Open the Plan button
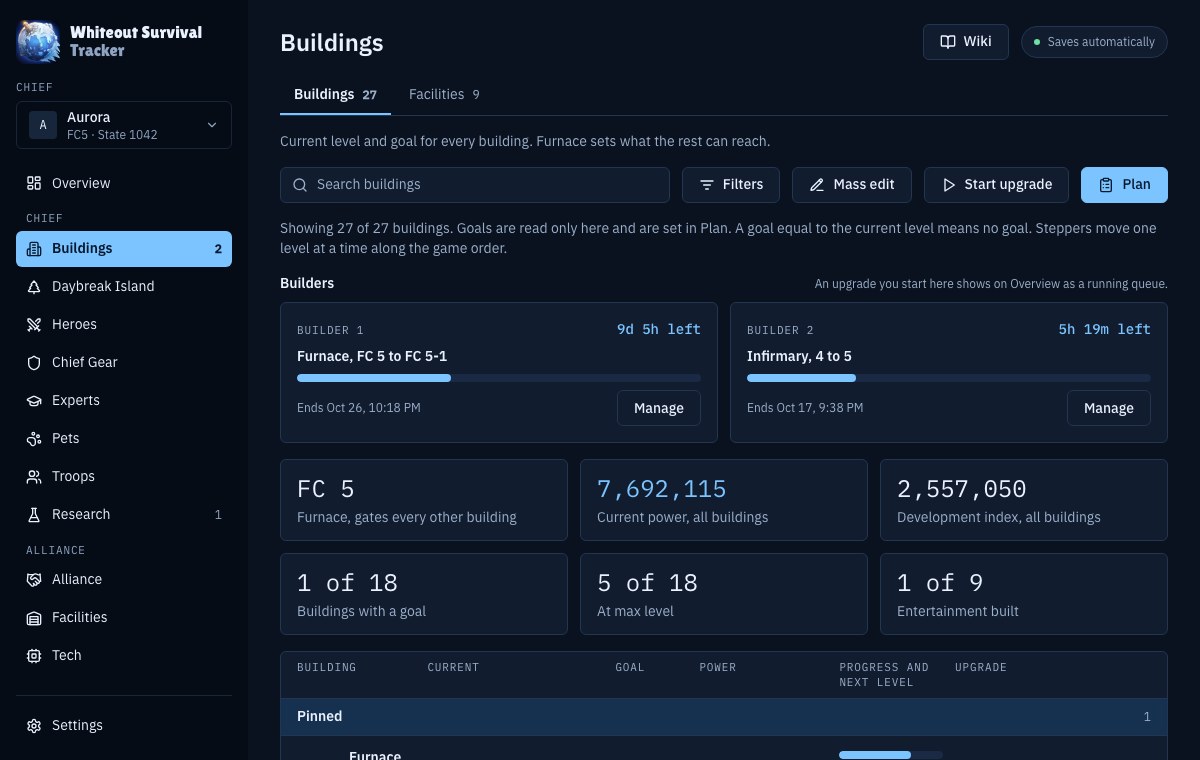This screenshot has height=760, width=1200. [x=1124, y=185]
